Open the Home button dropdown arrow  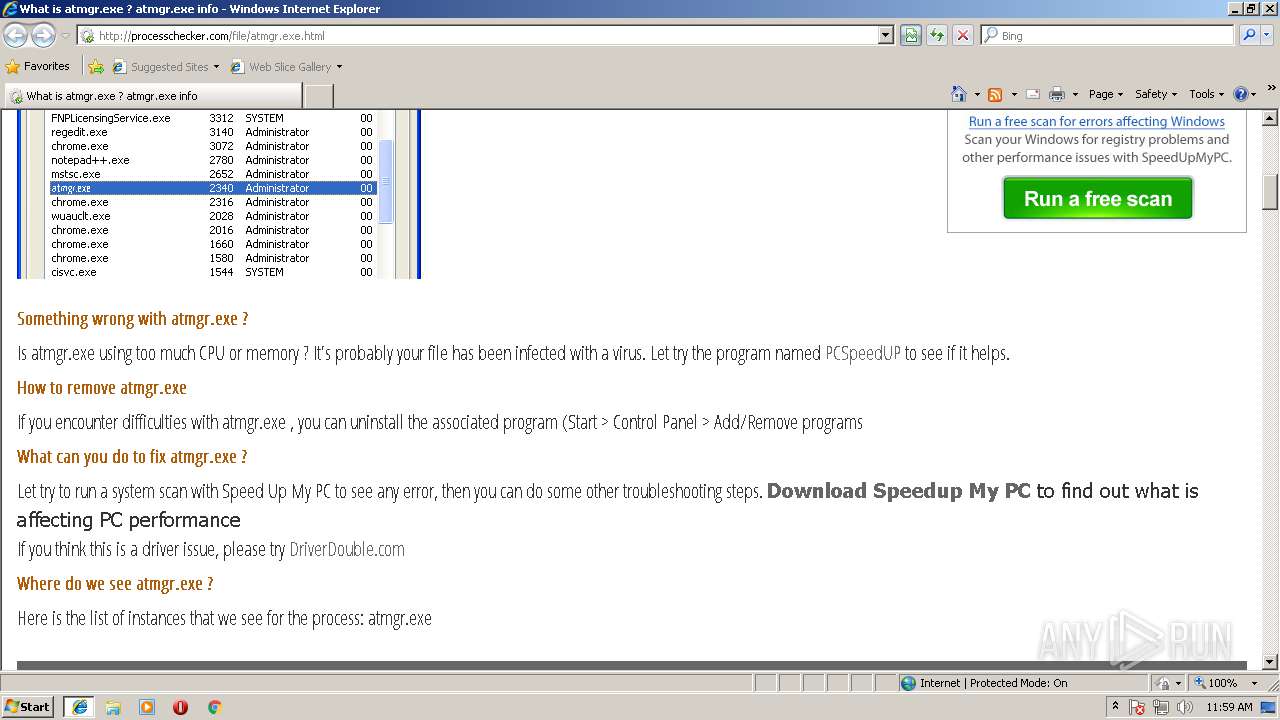[x=975, y=94]
